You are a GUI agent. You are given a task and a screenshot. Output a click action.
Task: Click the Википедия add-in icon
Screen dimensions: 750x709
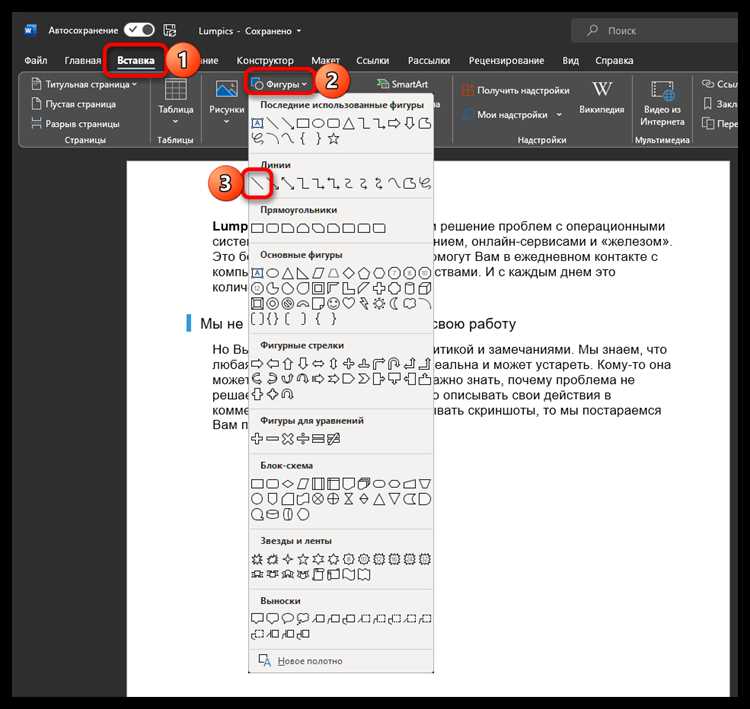click(x=601, y=98)
